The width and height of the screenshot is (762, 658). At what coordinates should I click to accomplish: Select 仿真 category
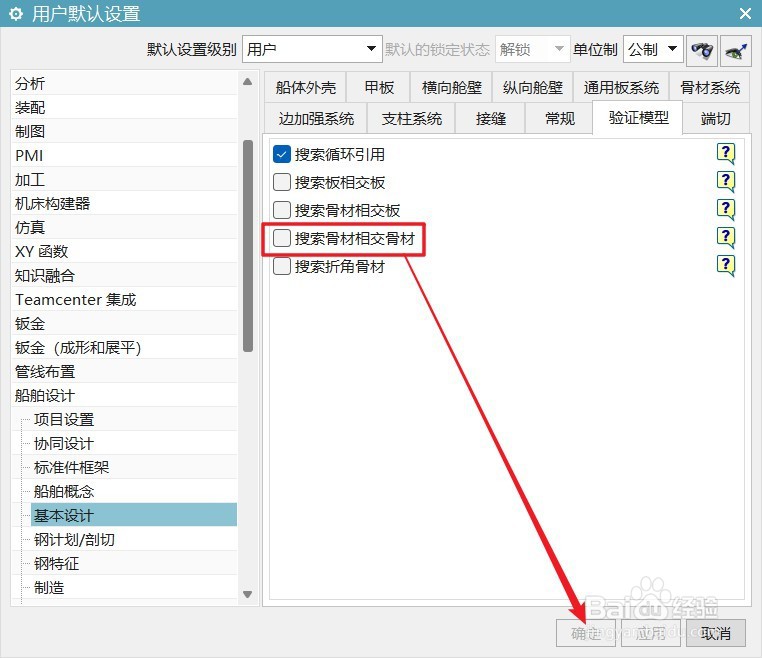(x=124, y=227)
